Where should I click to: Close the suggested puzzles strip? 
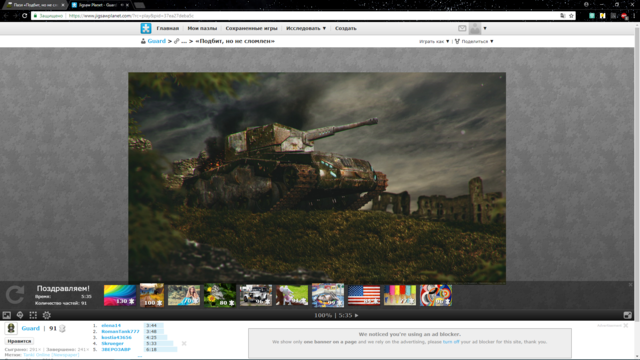click(630, 284)
